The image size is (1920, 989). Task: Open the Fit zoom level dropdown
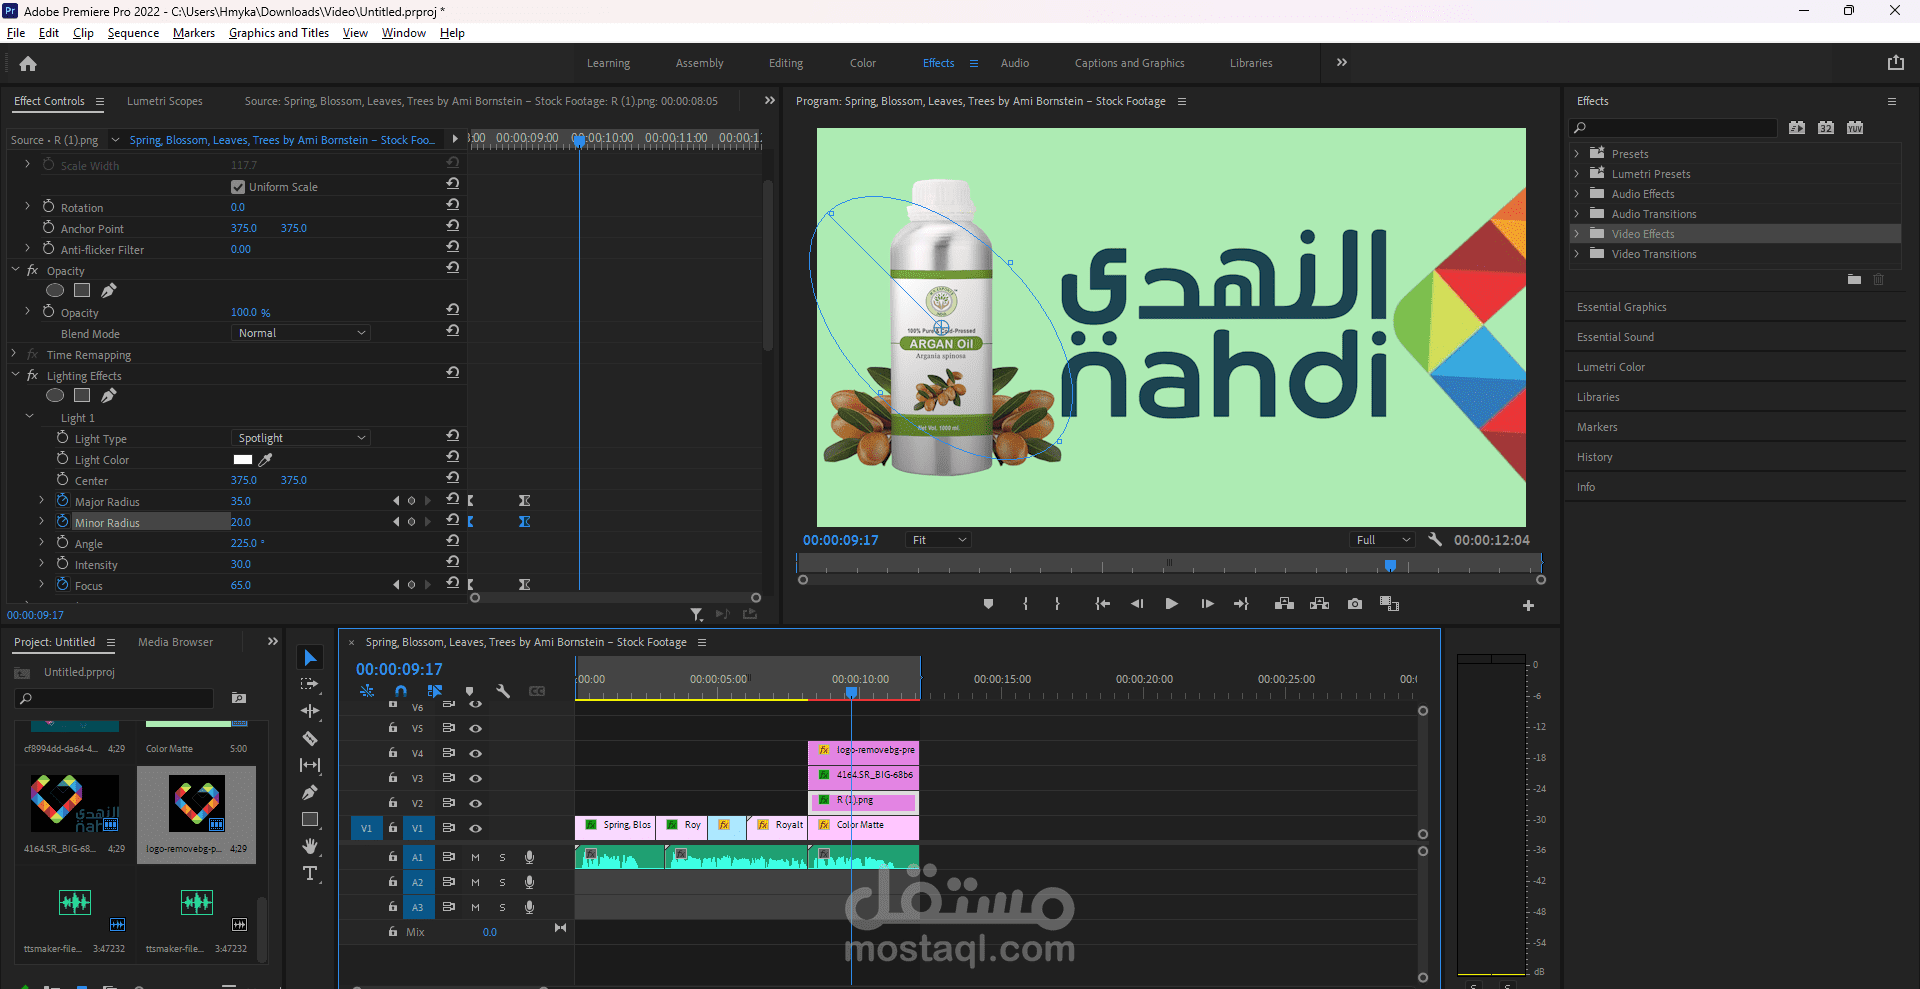tap(938, 540)
